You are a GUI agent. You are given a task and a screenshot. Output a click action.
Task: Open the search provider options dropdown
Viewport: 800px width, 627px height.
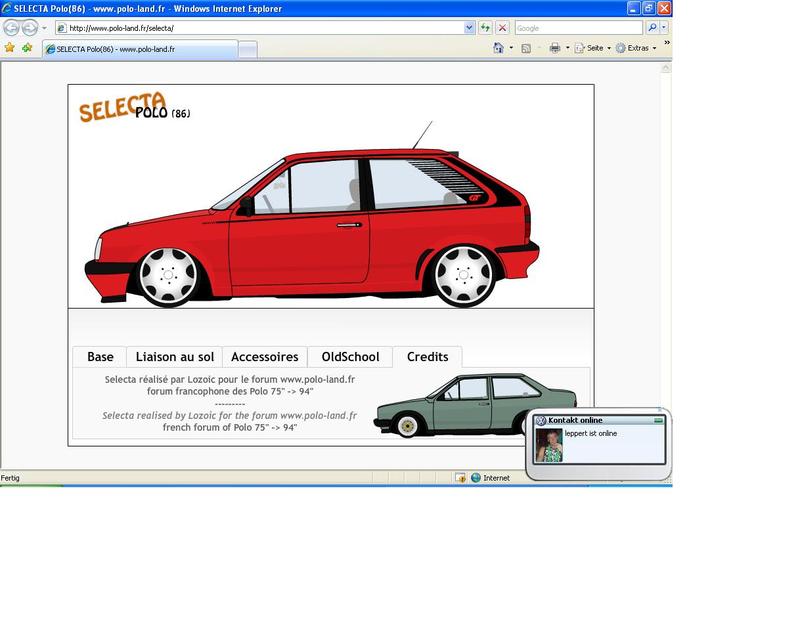click(664, 28)
